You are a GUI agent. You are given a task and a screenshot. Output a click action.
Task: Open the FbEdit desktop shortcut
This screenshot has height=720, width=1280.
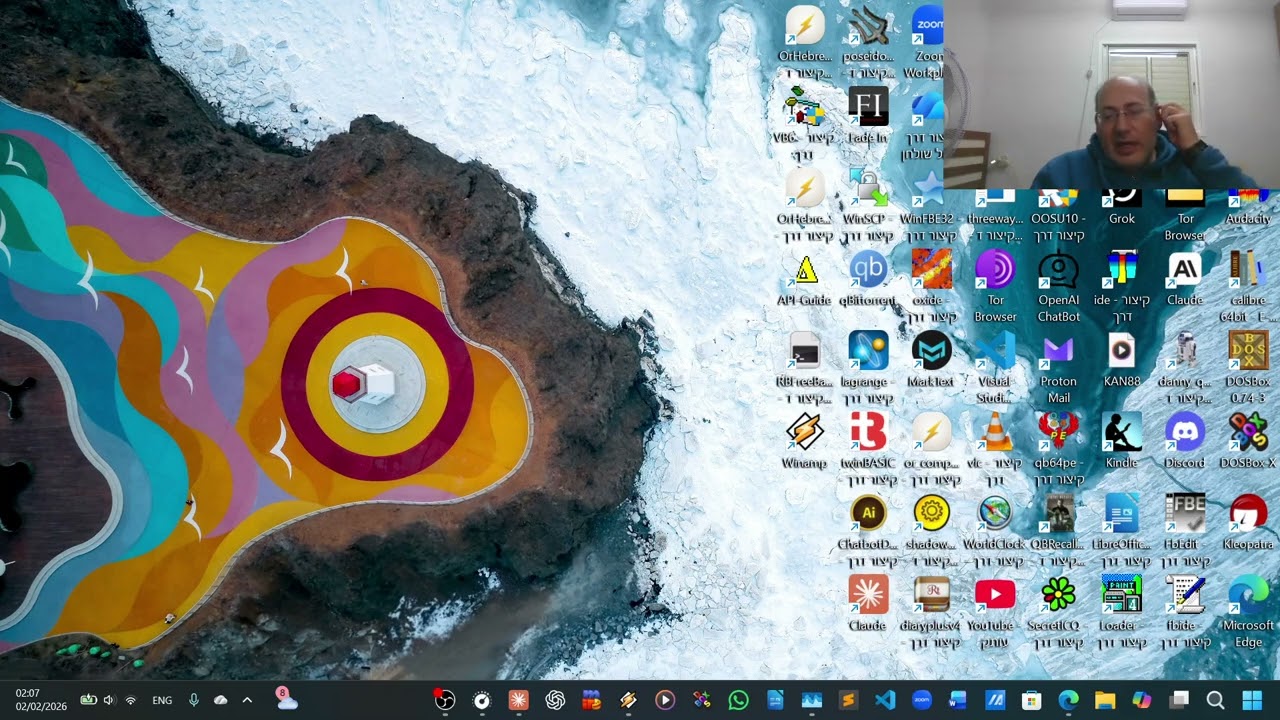coord(1185,513)
